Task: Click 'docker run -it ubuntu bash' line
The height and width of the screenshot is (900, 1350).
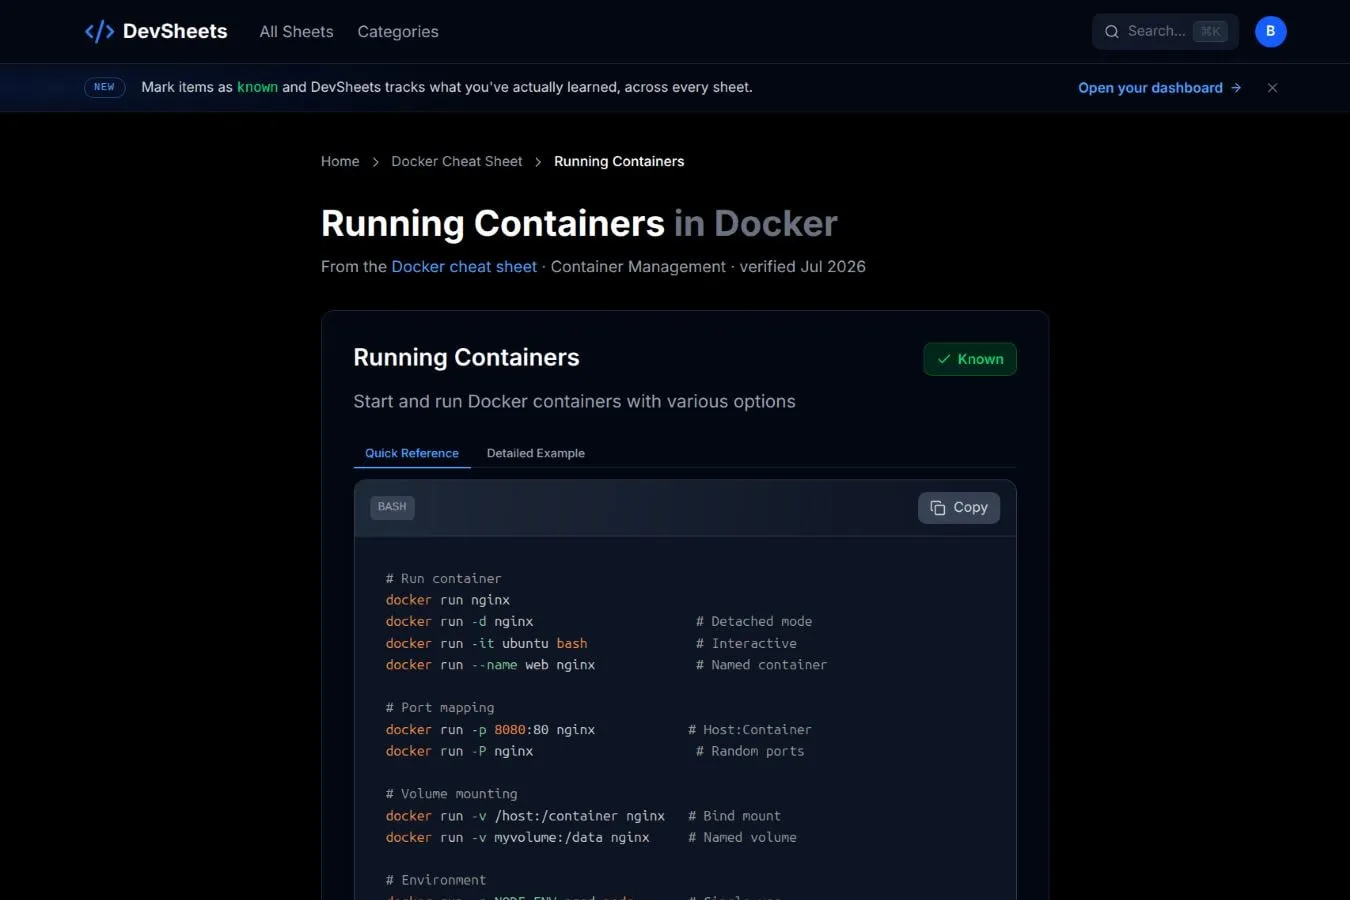Action: (x=487, y=644)
